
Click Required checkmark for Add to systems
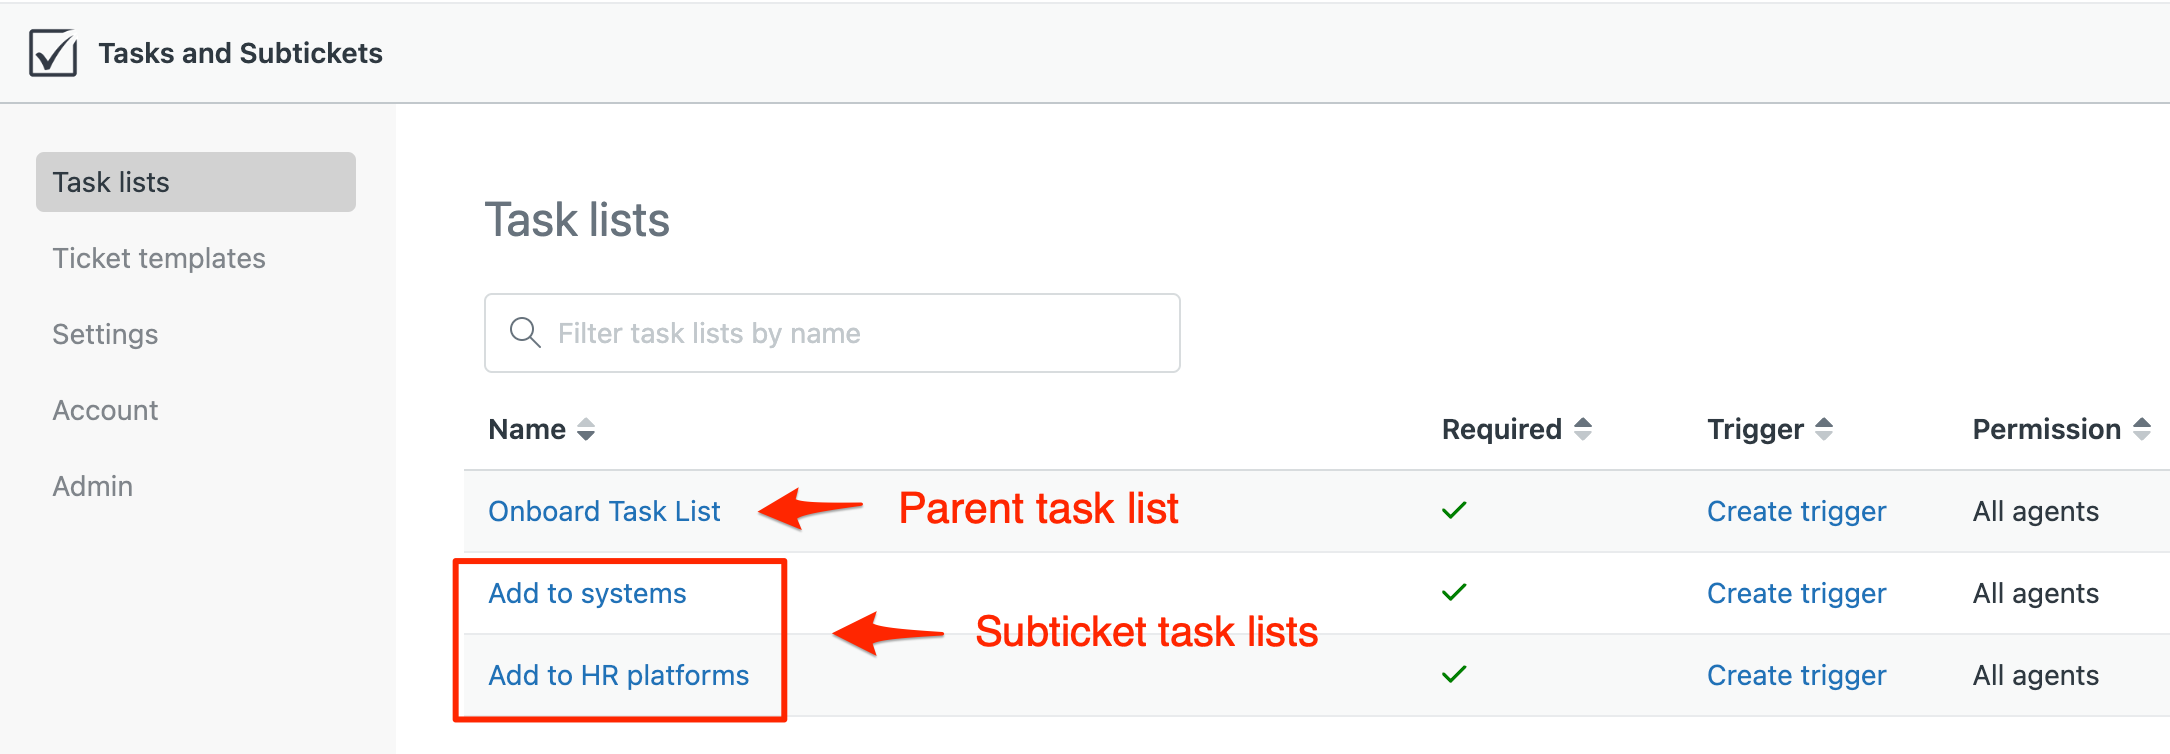[x=1454, y=592]
